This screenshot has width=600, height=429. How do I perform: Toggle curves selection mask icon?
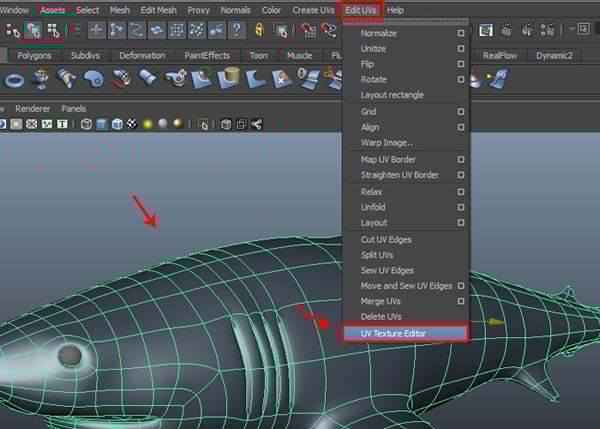137,30
